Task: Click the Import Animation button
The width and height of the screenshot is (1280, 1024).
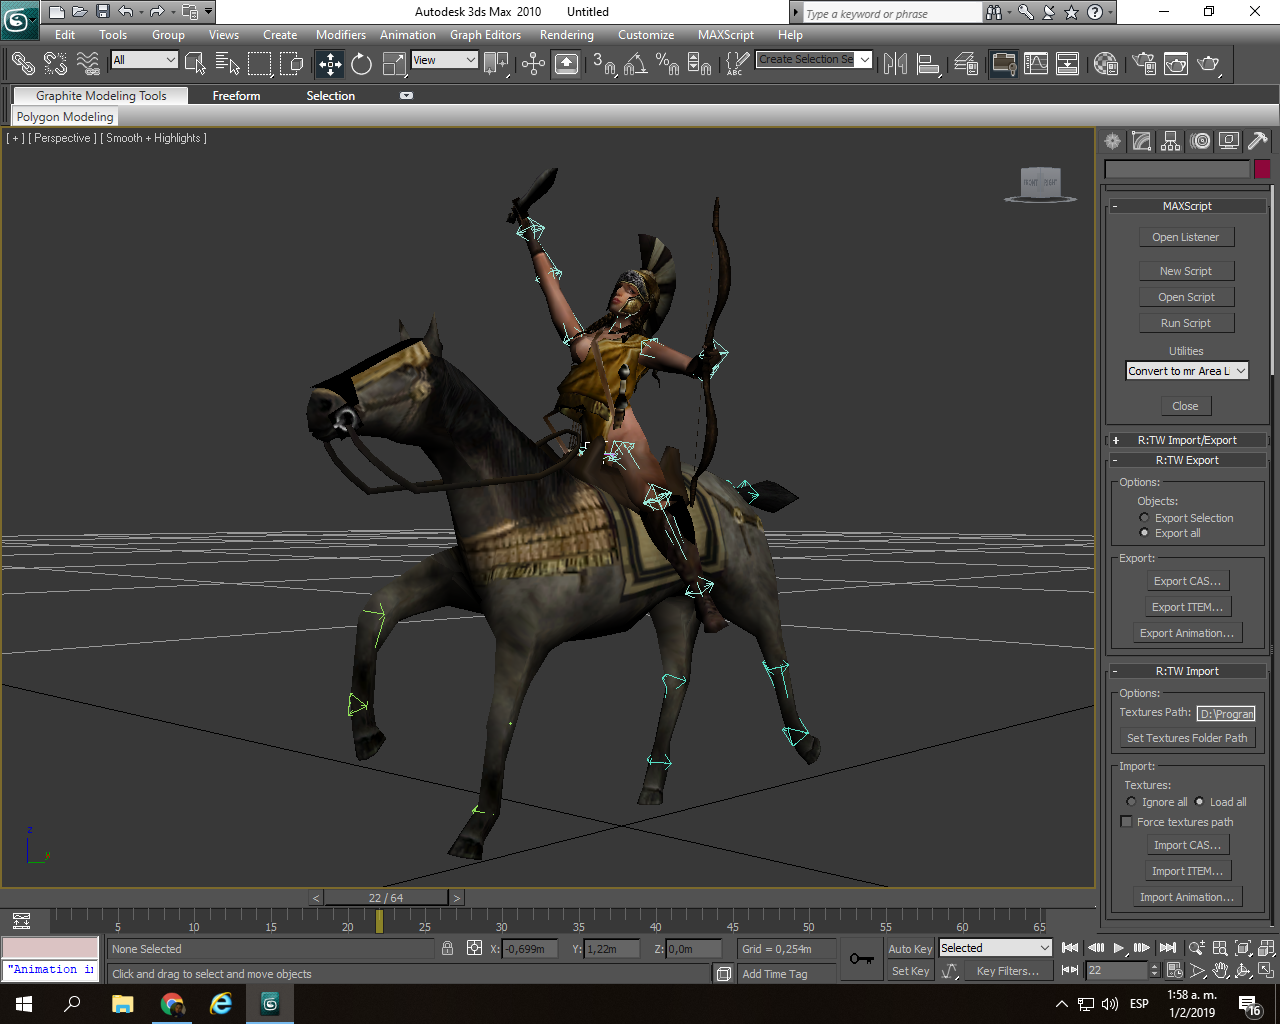Action: click(1187, 897)
